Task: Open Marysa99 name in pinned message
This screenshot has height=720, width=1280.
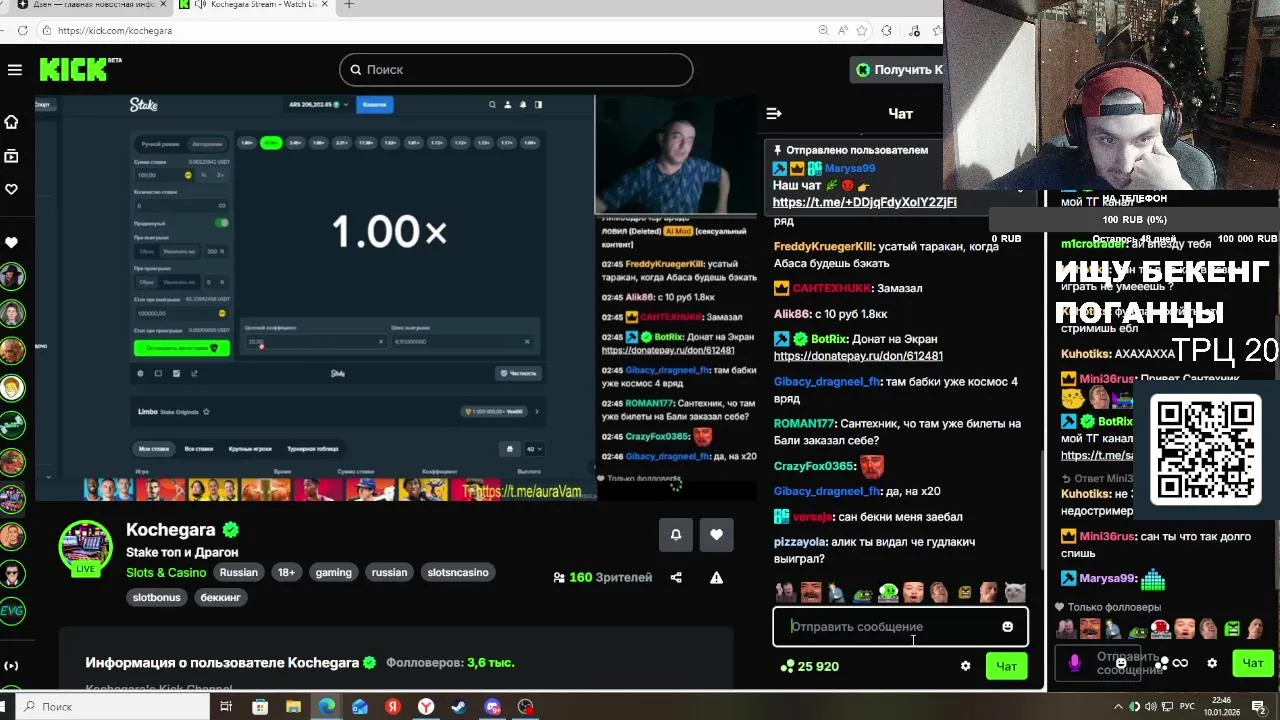Action: click(850, 169)
